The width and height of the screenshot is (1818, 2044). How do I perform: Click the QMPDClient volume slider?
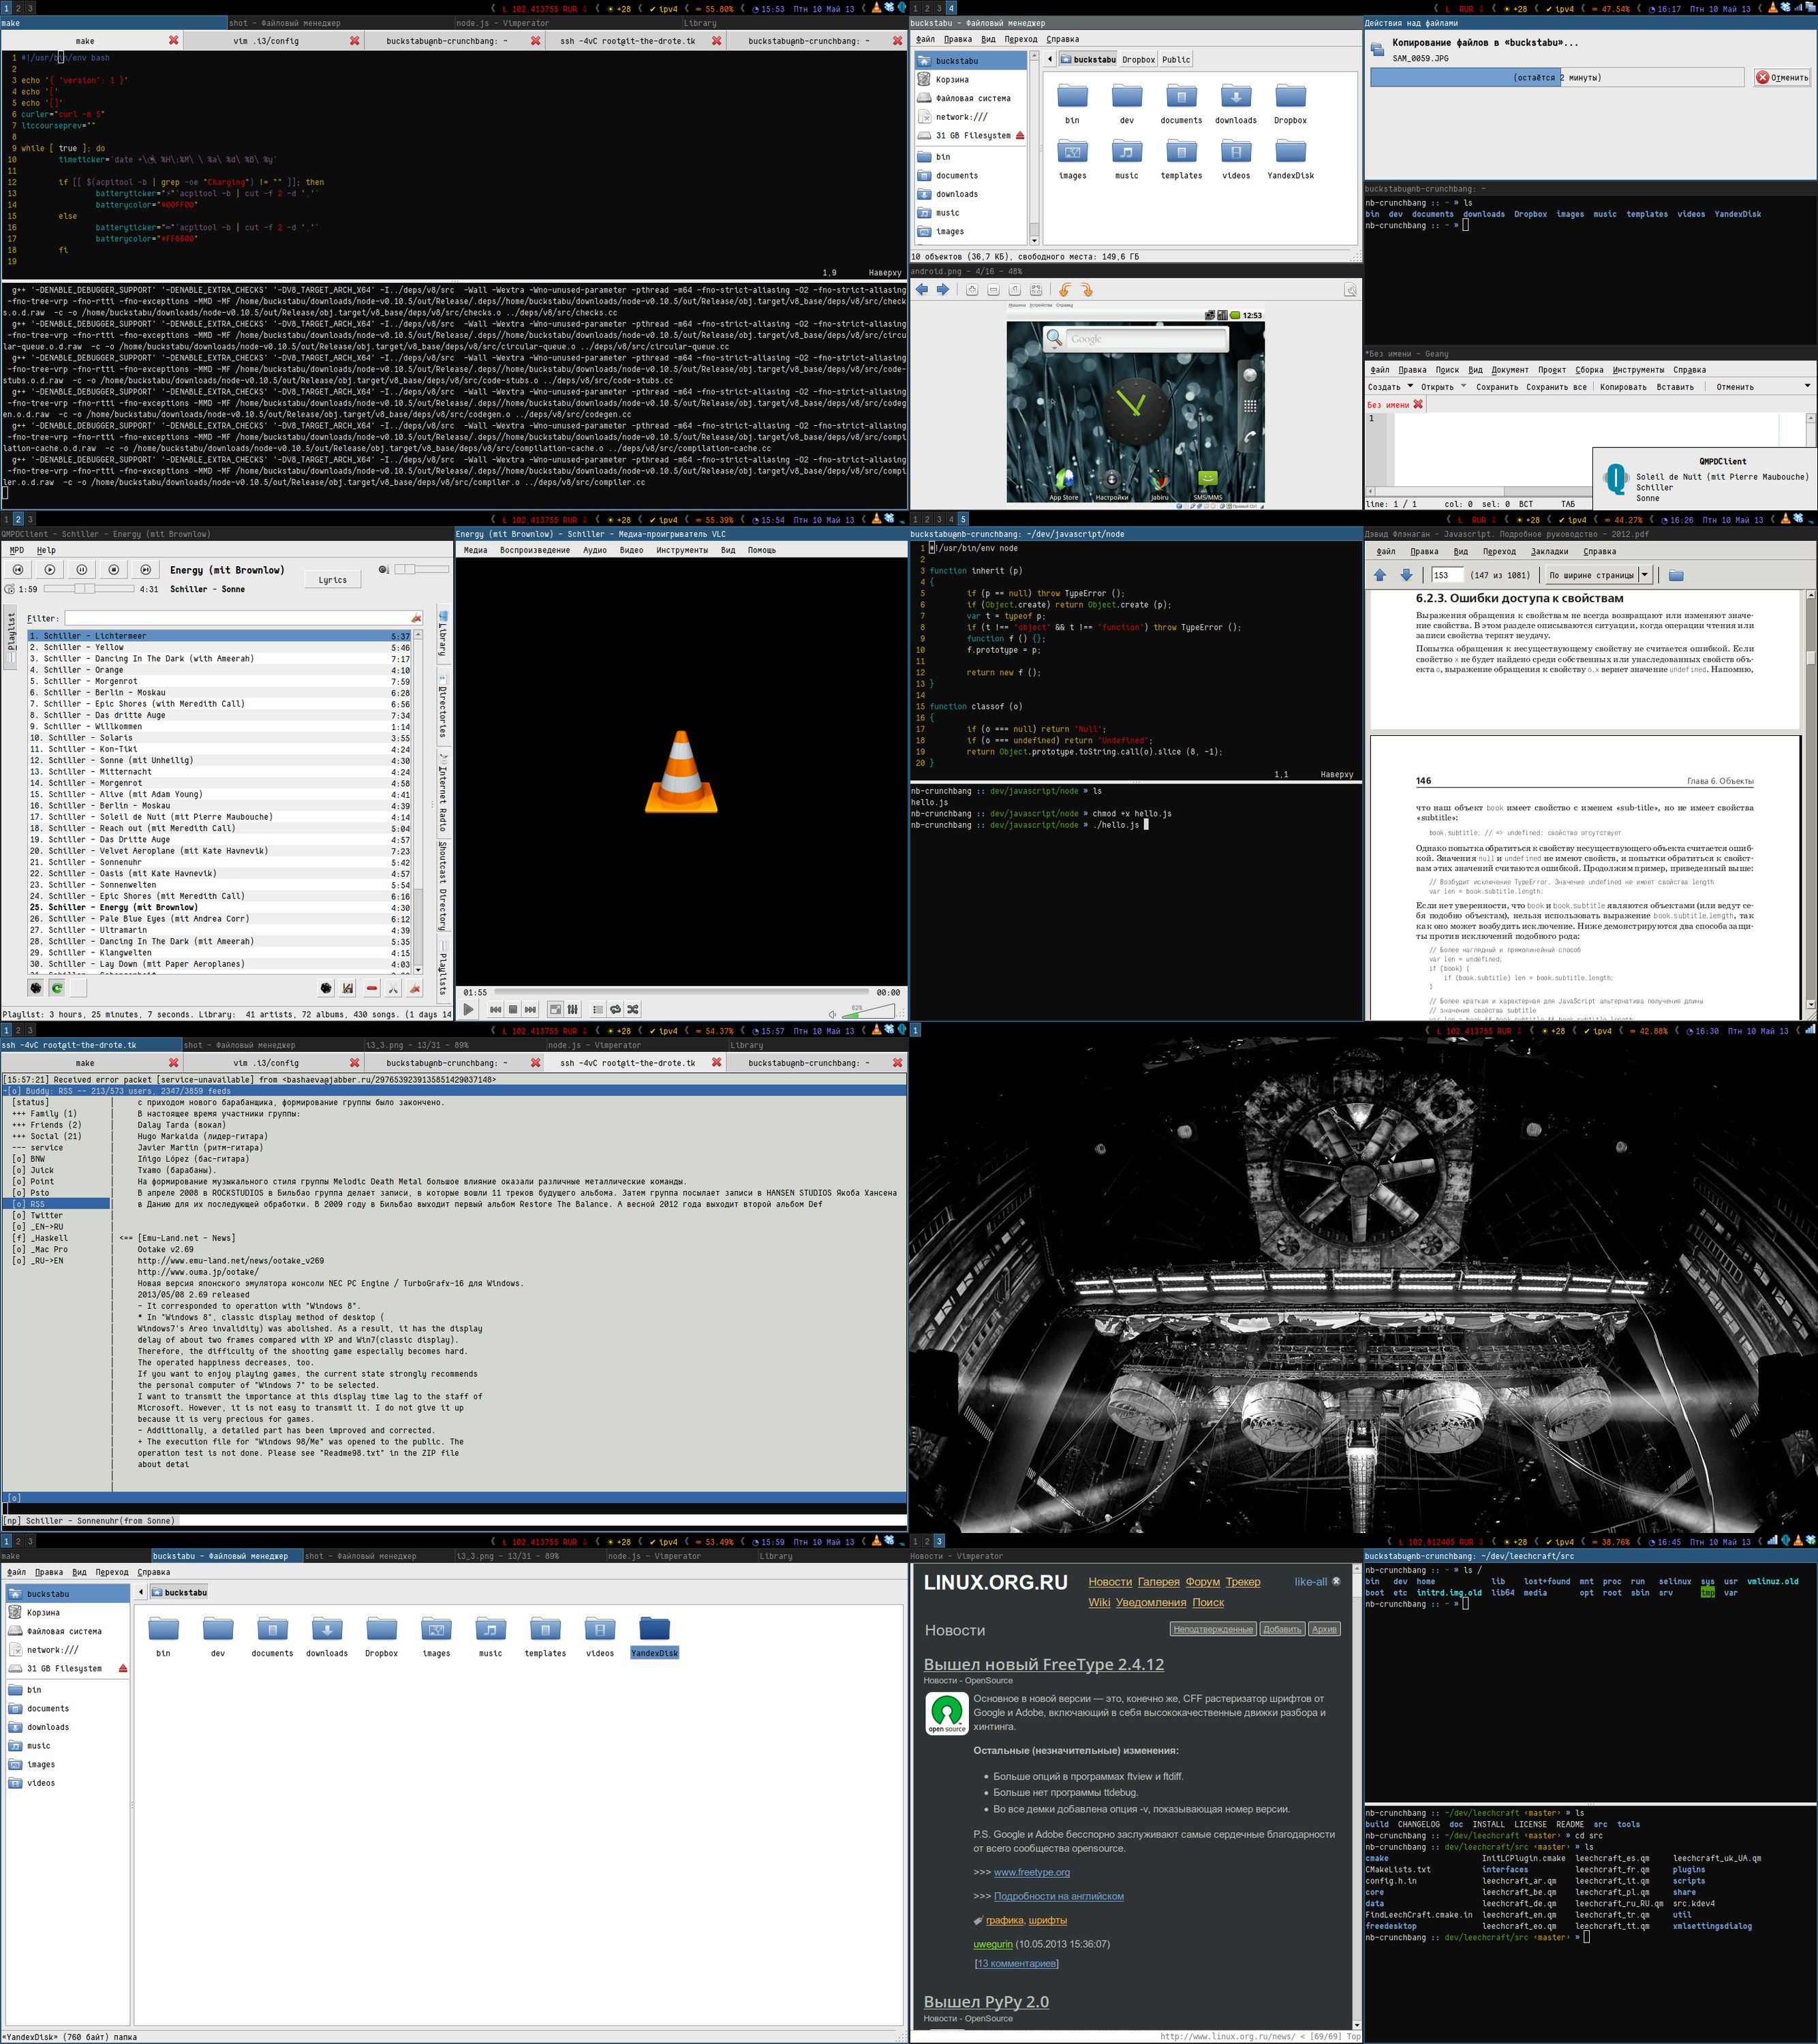[421, 569]
